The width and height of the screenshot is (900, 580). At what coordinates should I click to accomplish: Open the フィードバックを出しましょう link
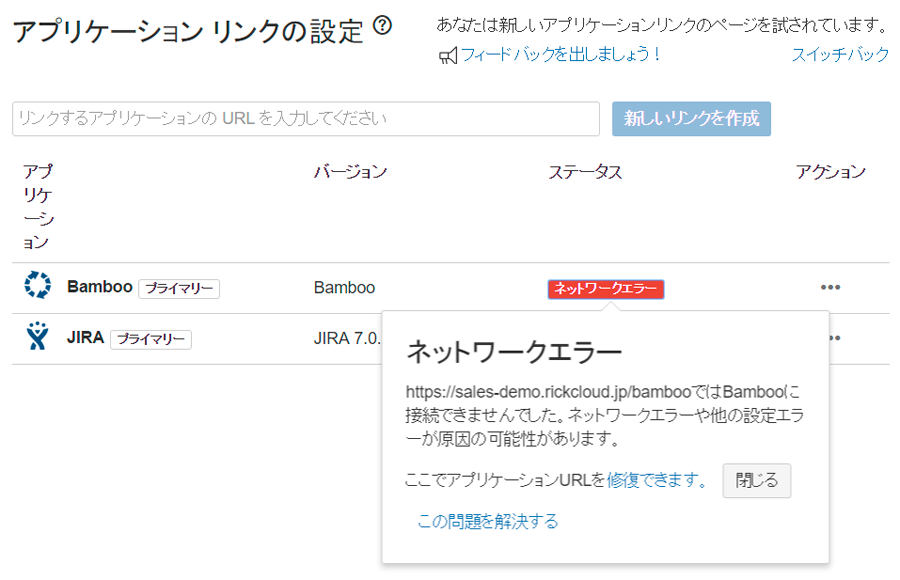pyautogui.click(x=560, y=55)
